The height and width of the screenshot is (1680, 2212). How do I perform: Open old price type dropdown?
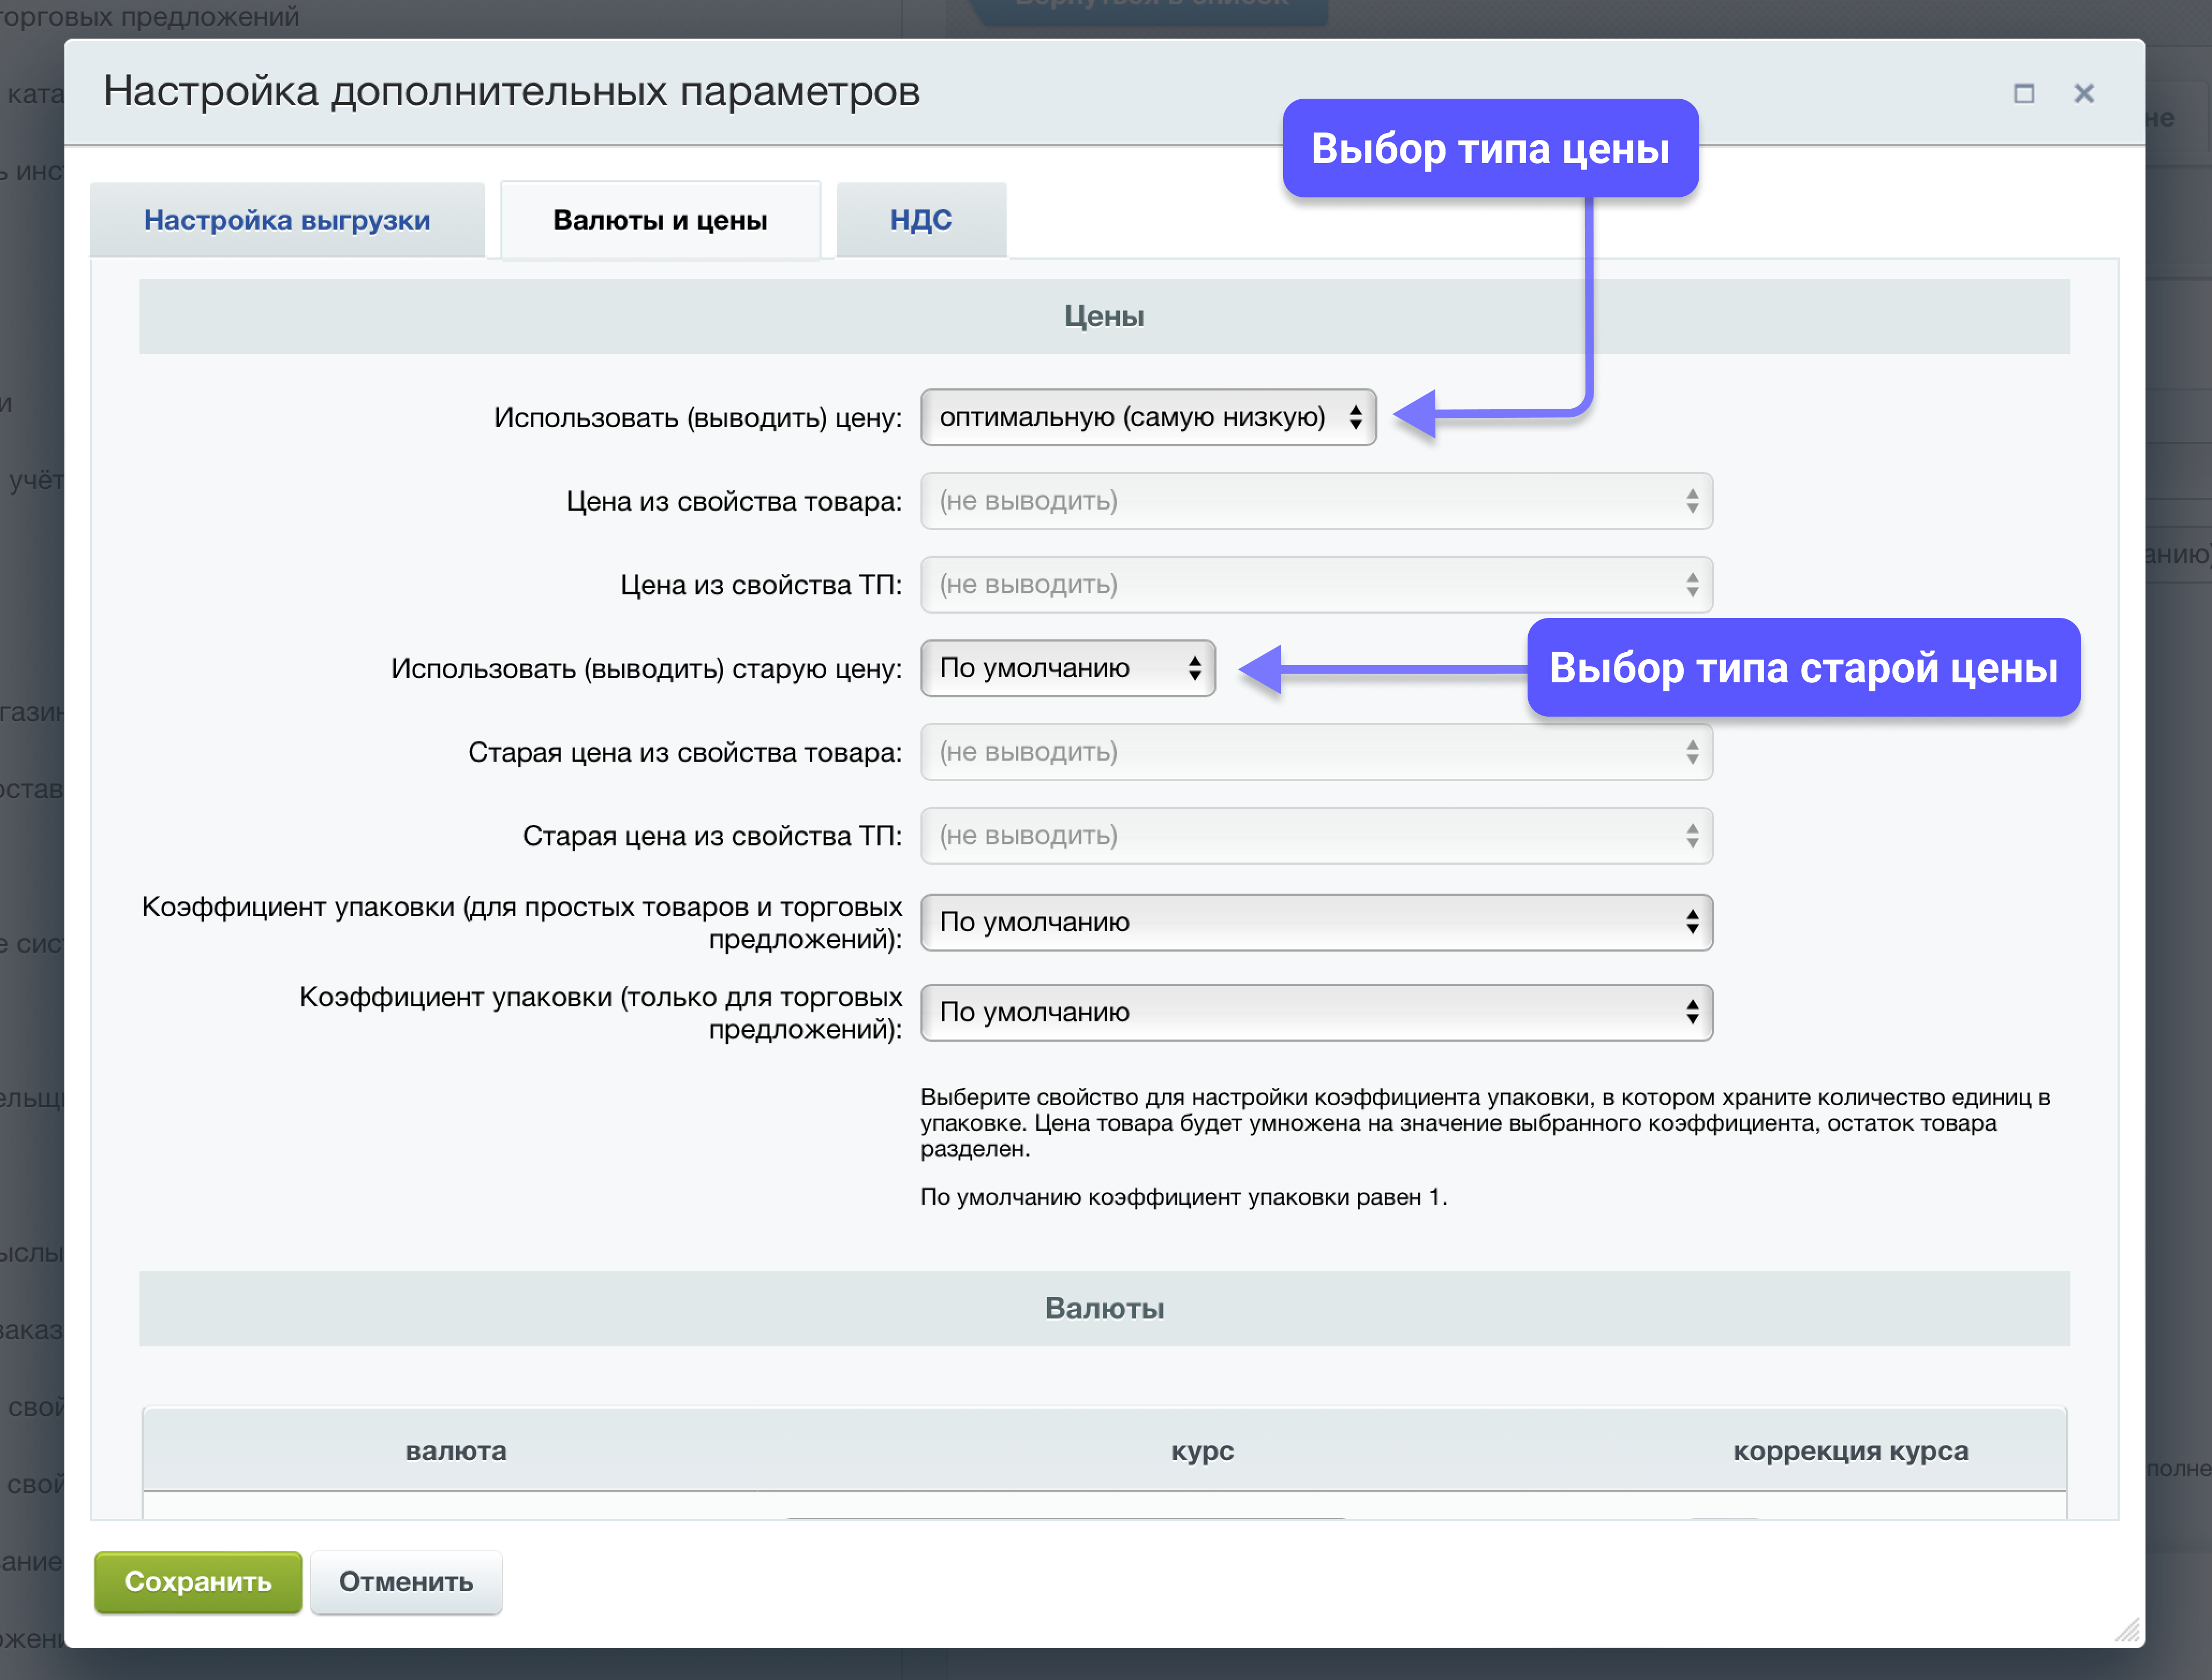click(1067, 668)
